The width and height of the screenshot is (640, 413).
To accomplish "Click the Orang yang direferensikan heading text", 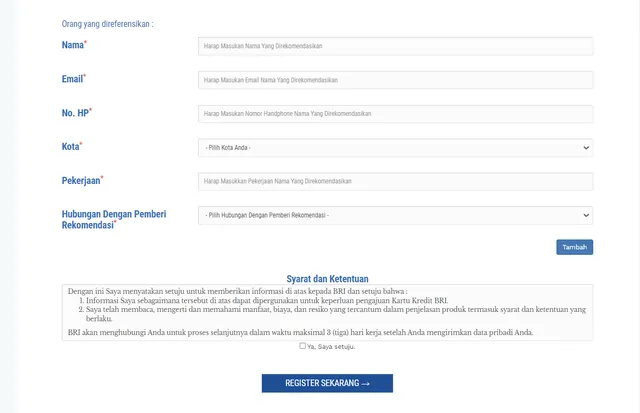I will pyautogui.click(x=108, y=23).
